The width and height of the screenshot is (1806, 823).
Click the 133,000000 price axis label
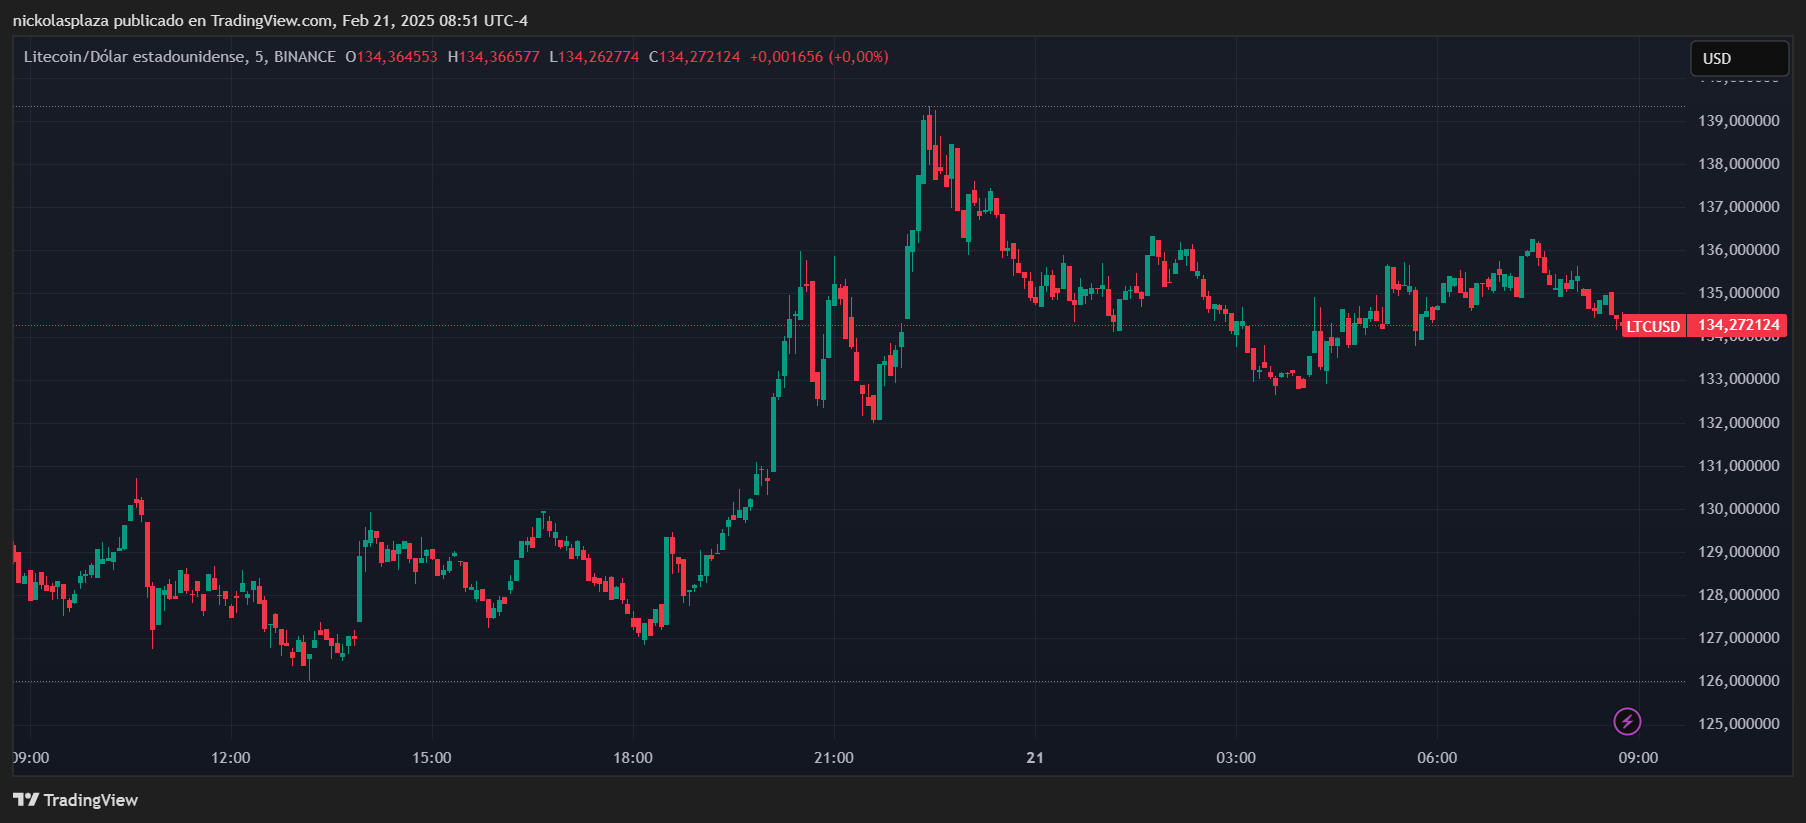coord(1739,379)
